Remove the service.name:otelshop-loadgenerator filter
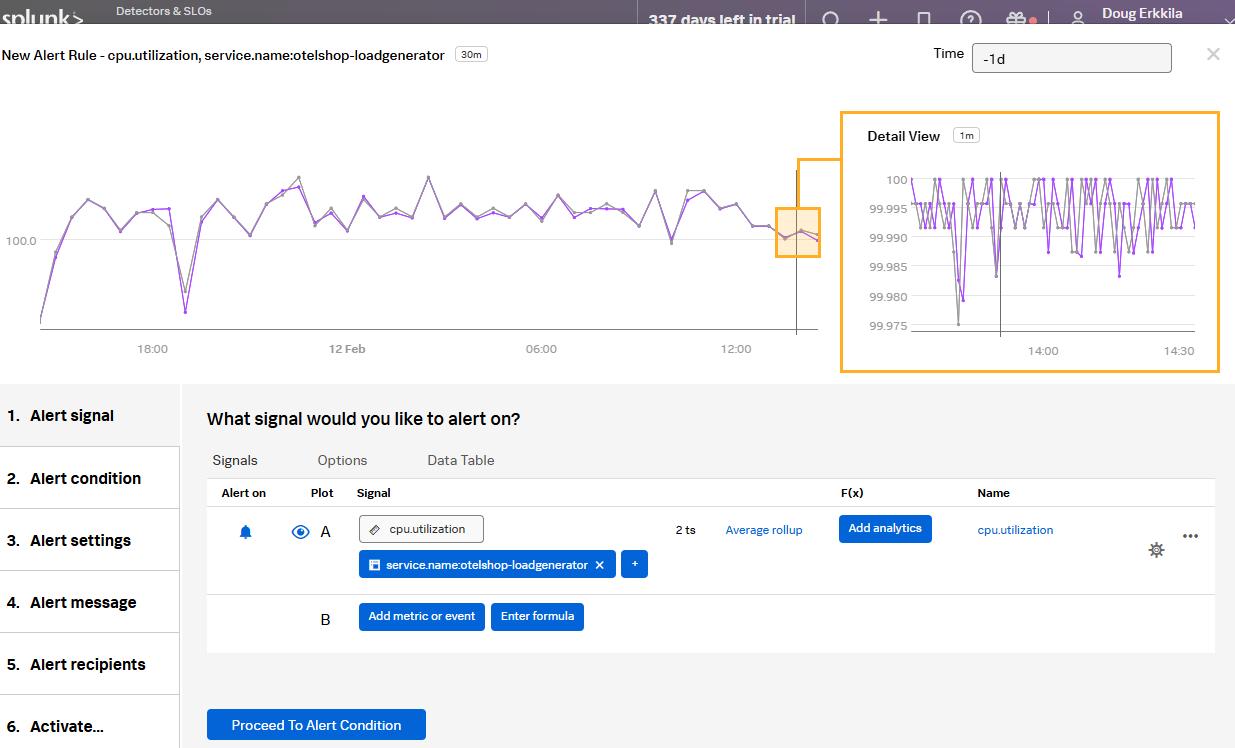Screen dimensions: 1235x748 tap(599, 565)
